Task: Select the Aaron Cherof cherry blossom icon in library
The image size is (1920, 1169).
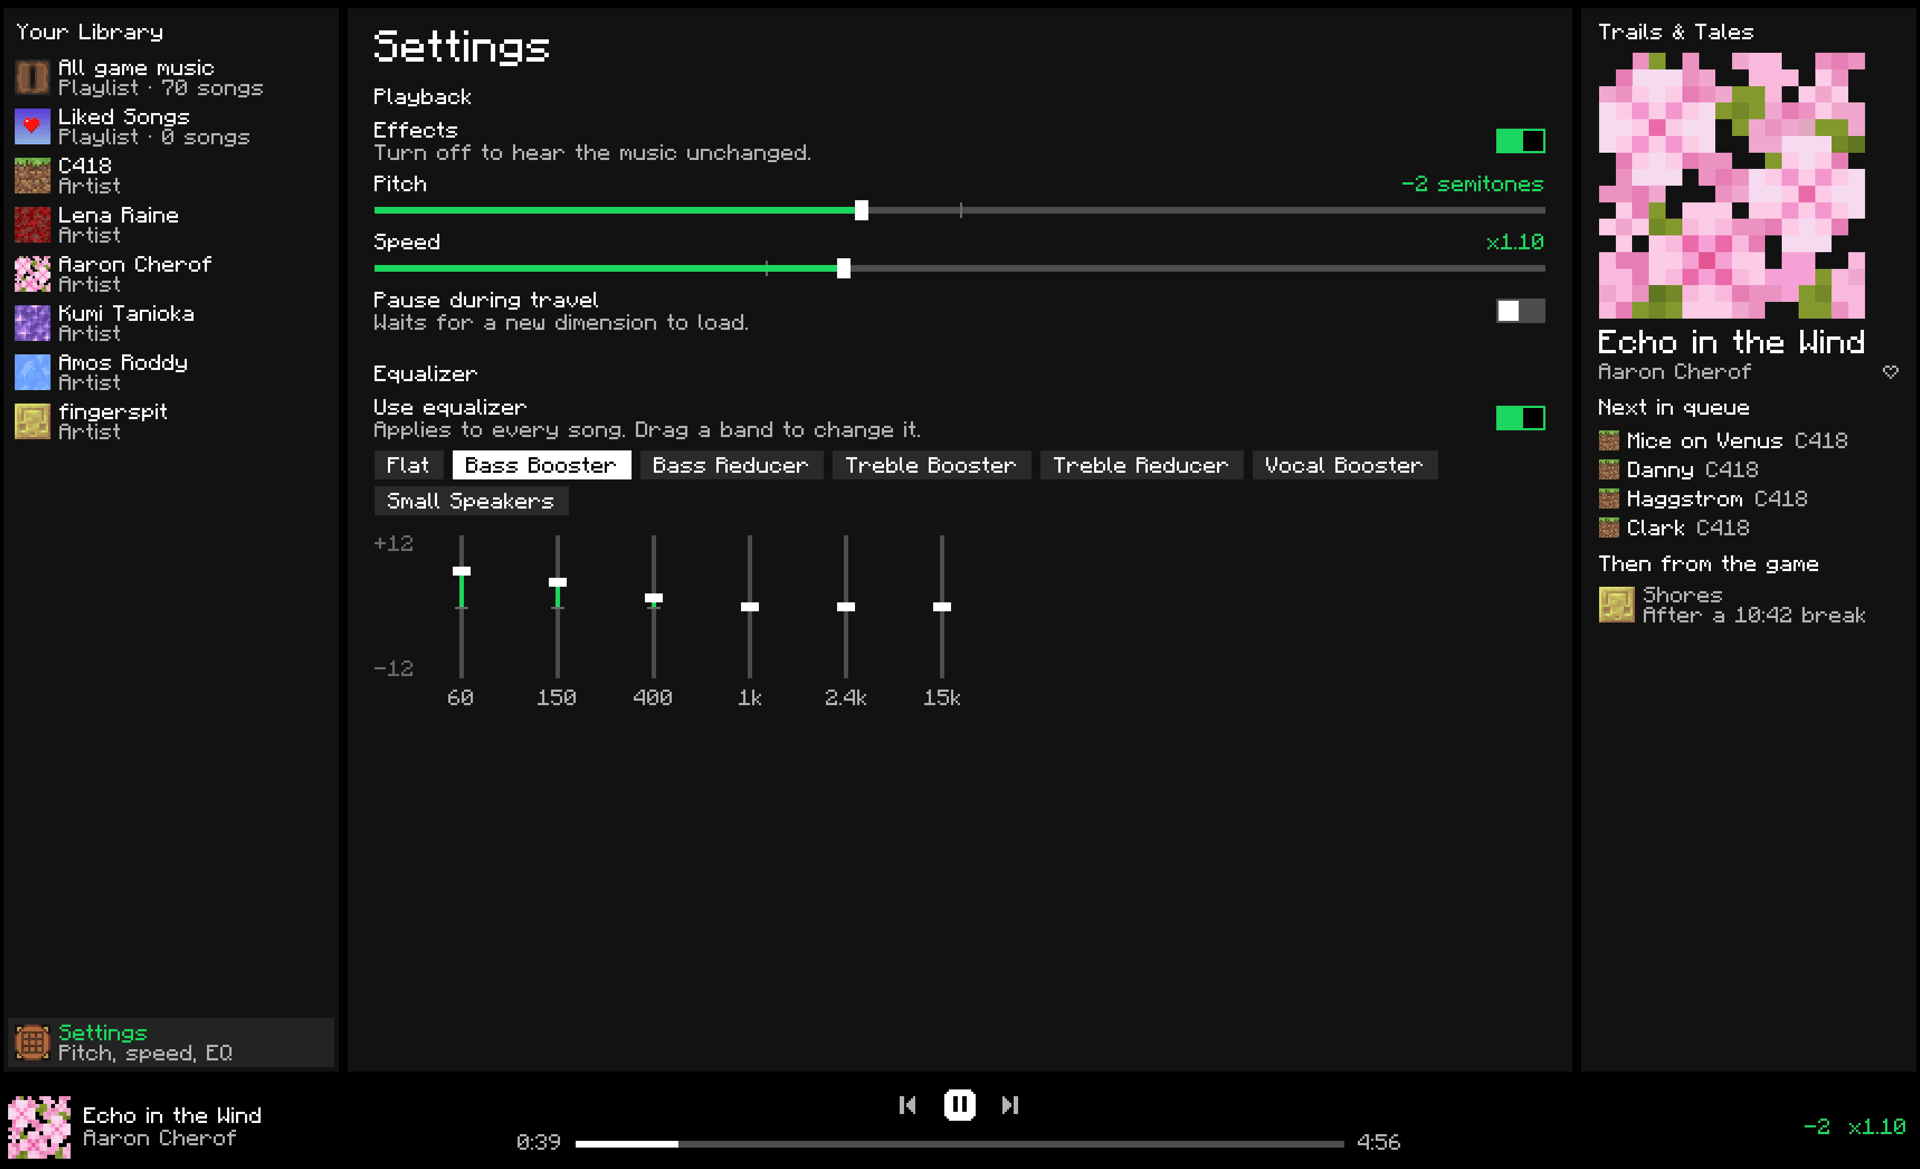Action: [32, 273]
